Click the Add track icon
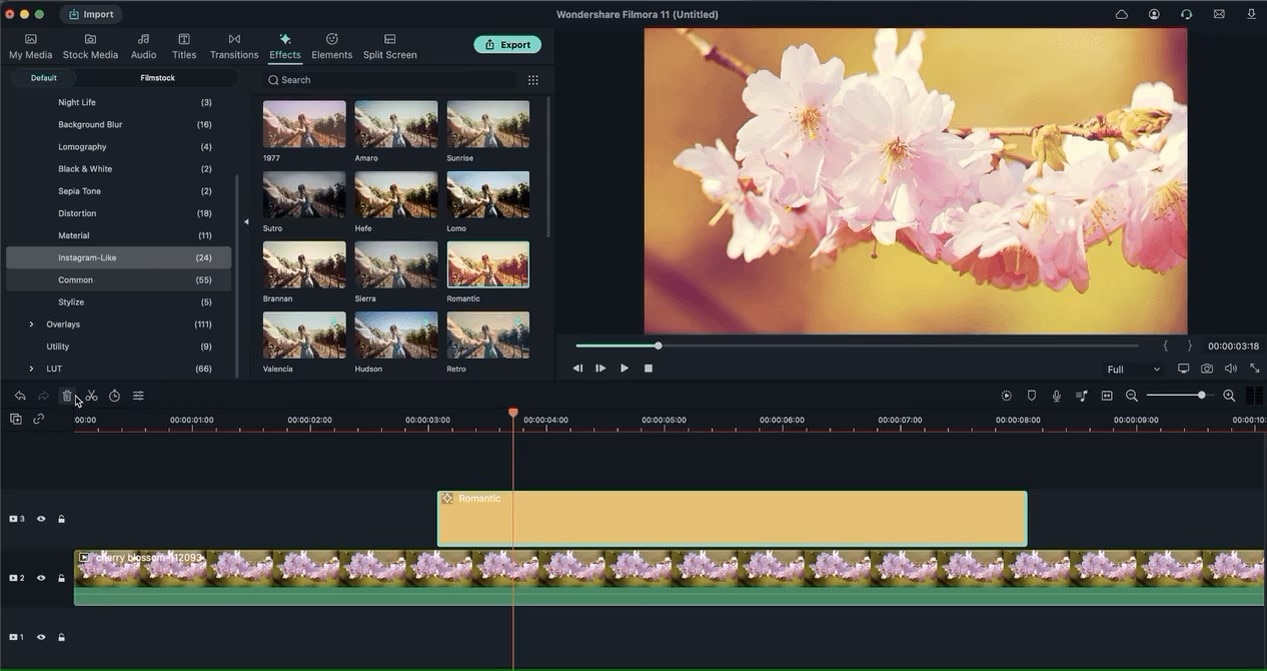 [15, 419]
